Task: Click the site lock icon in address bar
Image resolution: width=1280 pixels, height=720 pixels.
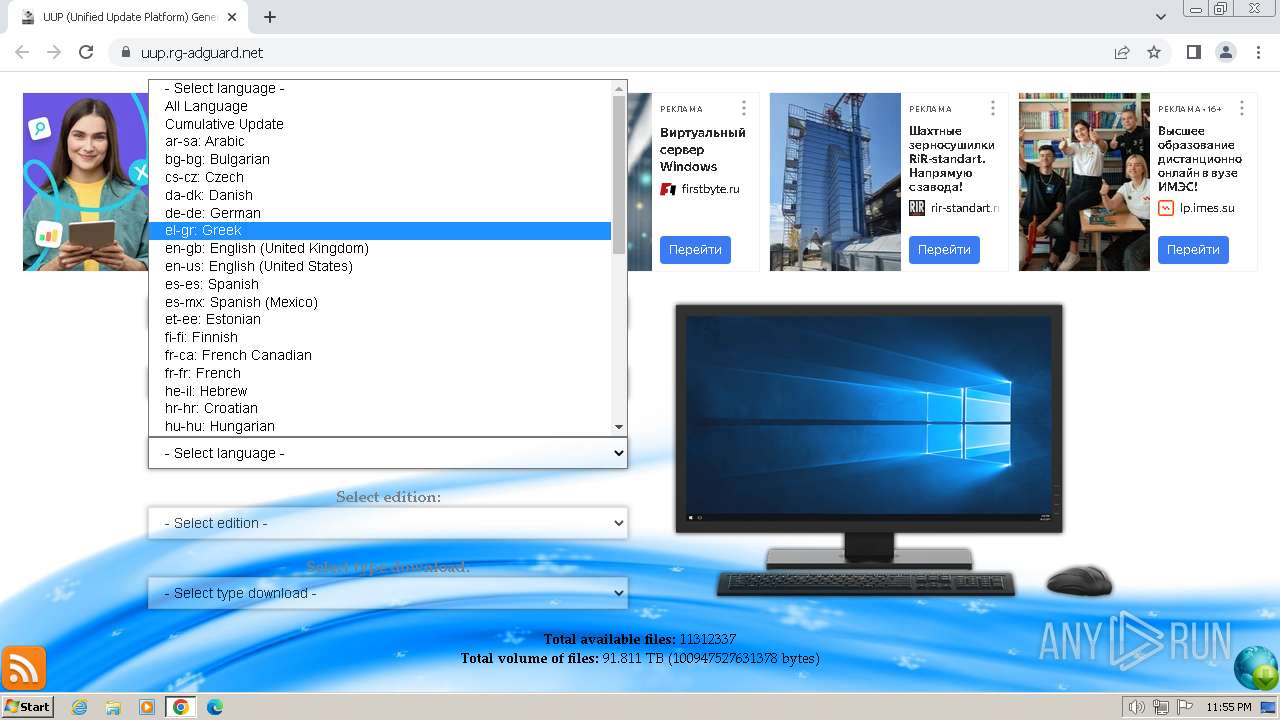Action: (x=125, y=52)
